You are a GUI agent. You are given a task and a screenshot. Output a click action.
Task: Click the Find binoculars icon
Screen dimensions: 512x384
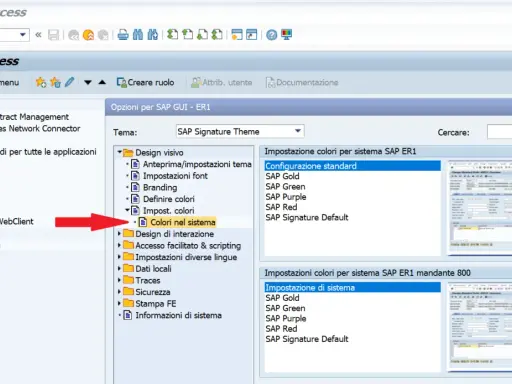(x=138, y=35)
